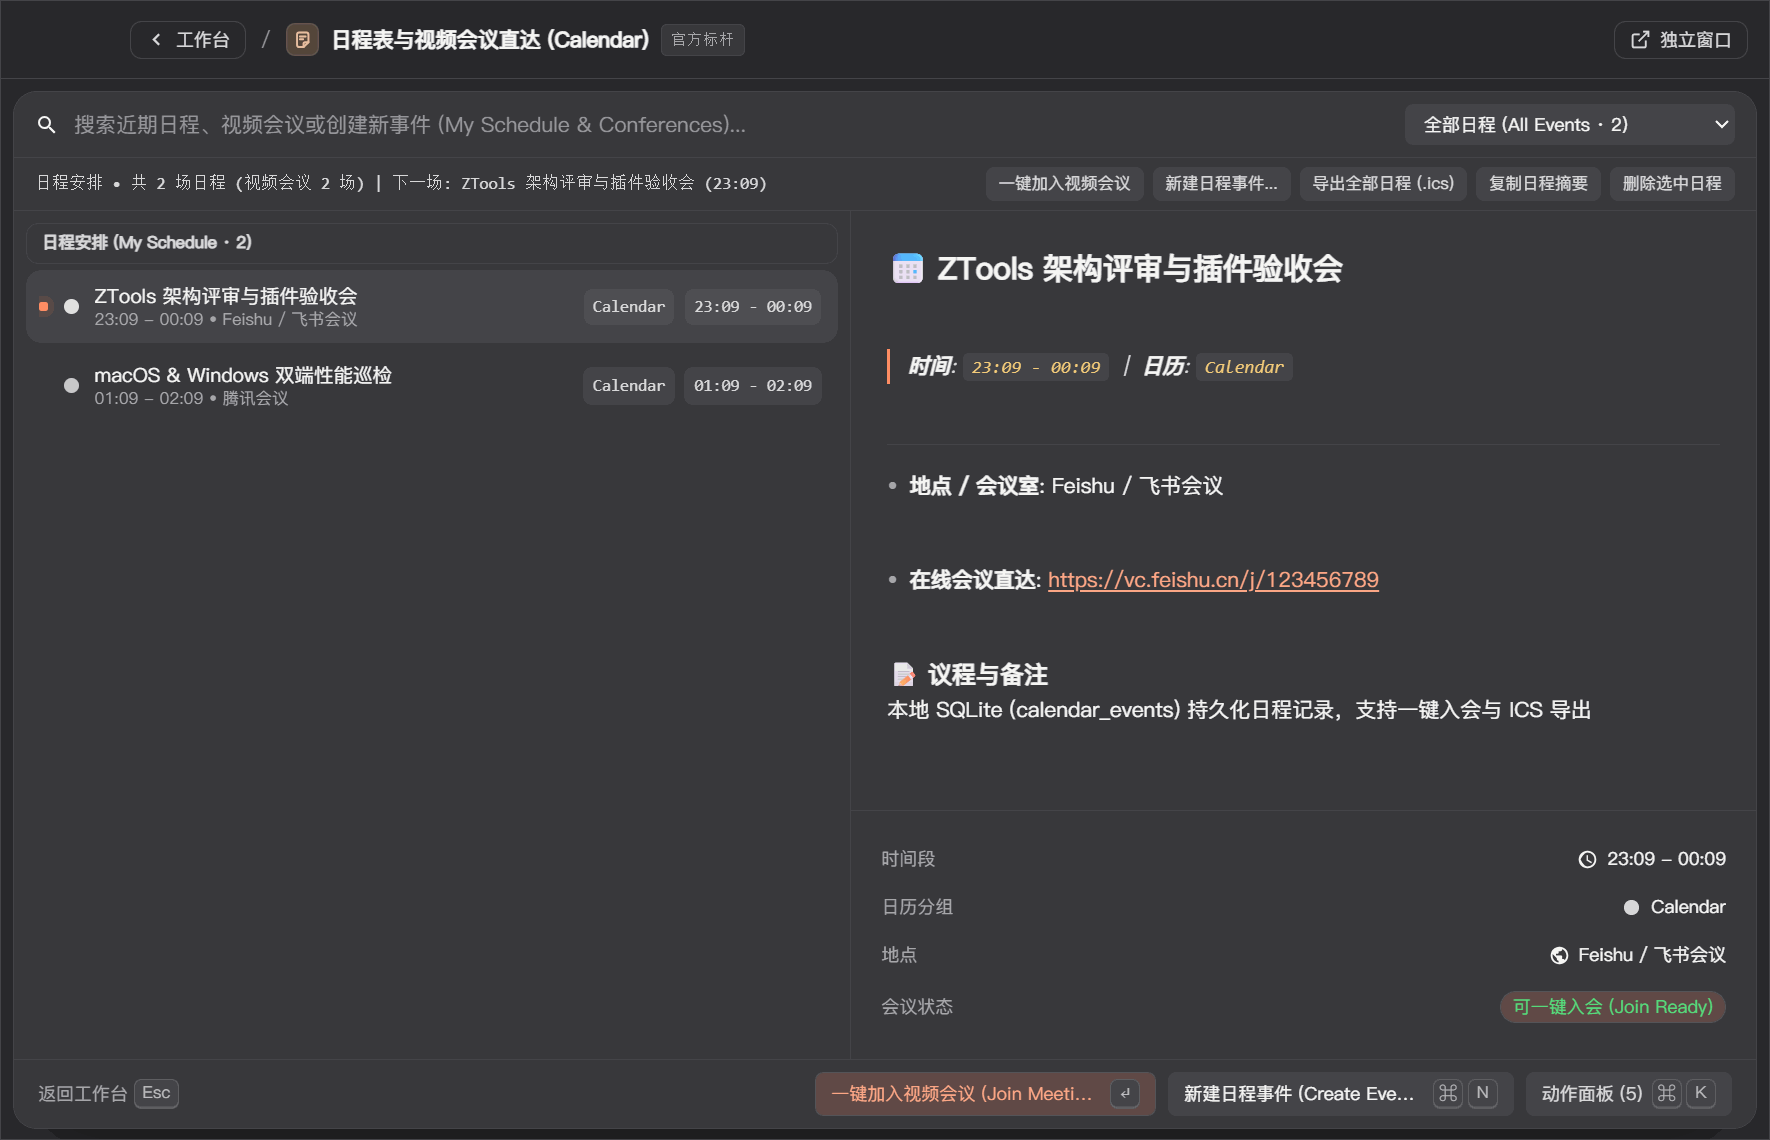This screenshot has width=1770, height=1140.
Task: Focus the schedule search input field
Action: pos(730,125)
